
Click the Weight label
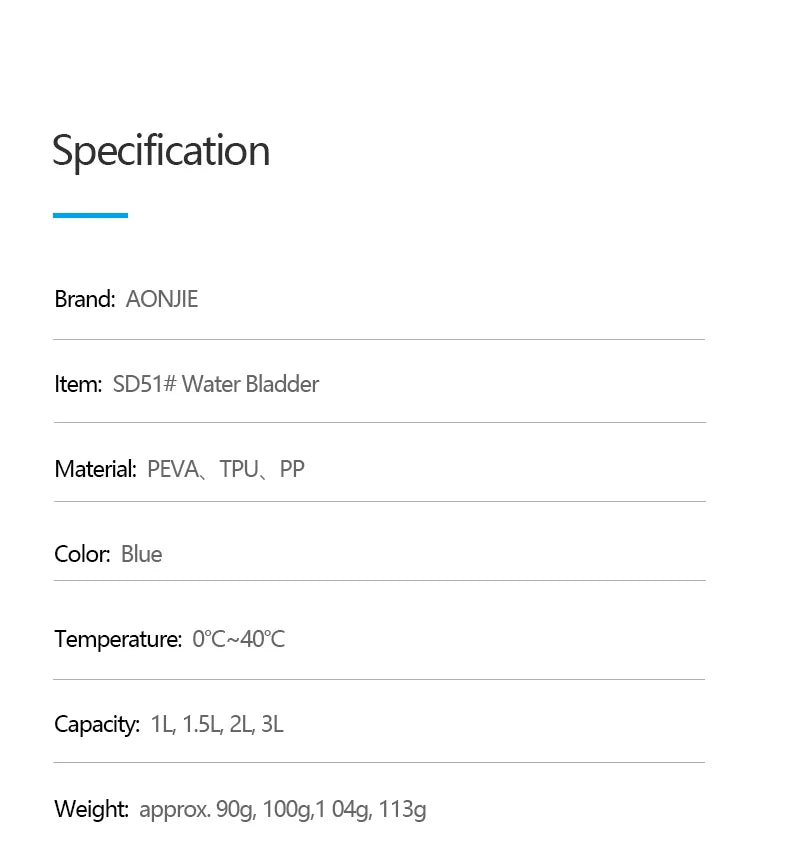click(91, 809)
